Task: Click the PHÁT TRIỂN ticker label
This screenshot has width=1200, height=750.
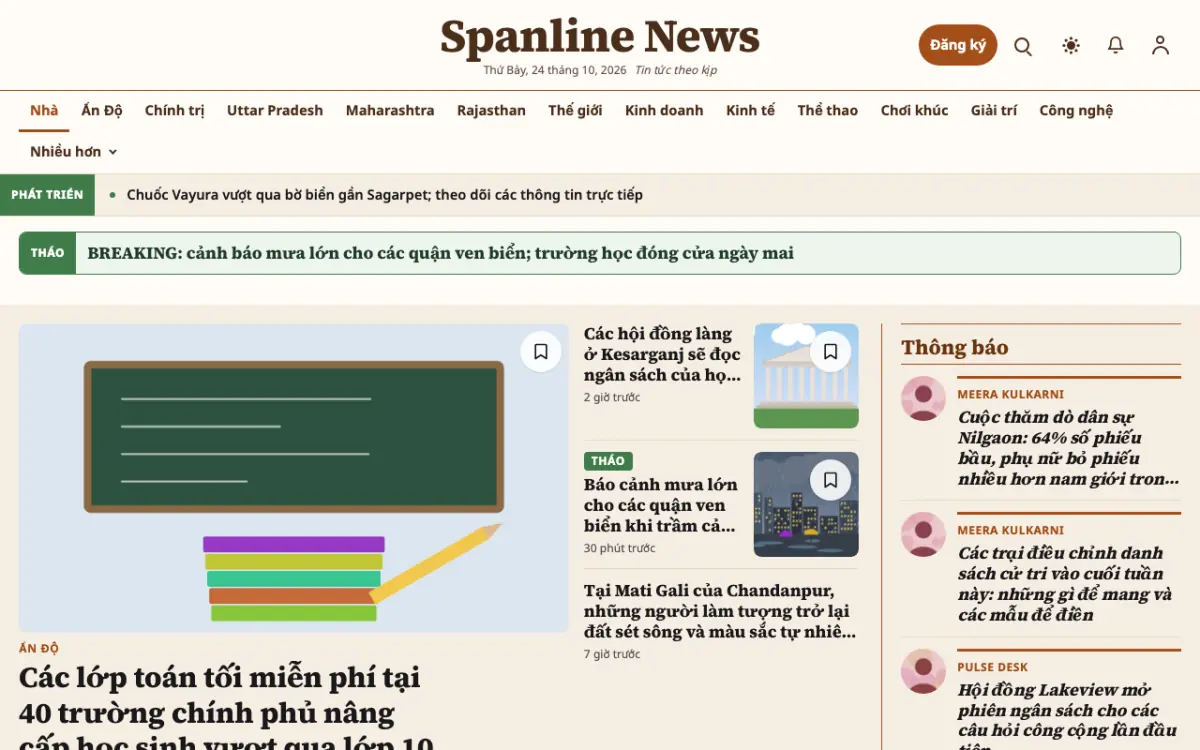Action: pos(47,195)
